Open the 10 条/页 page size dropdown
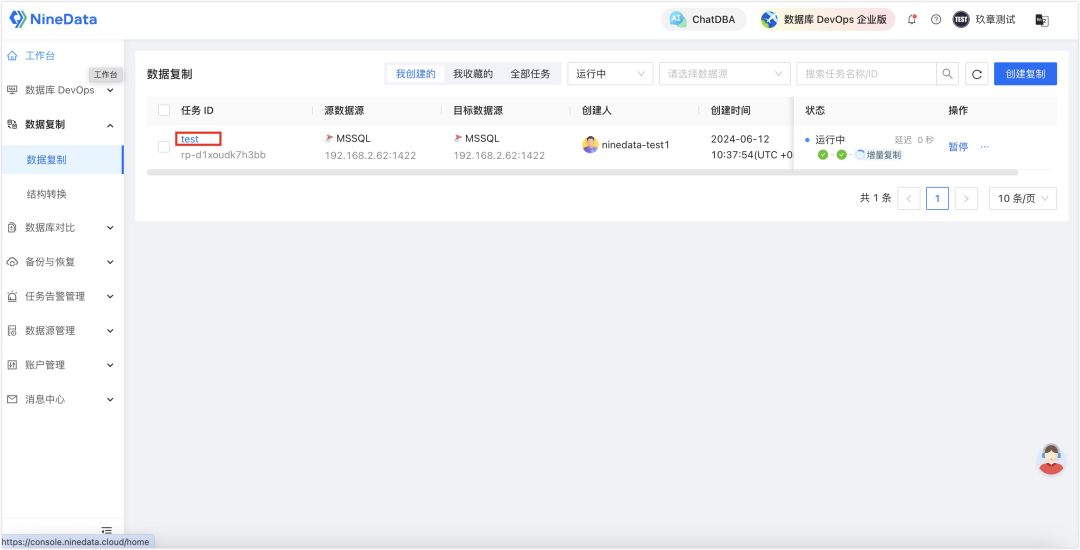 1023,198
